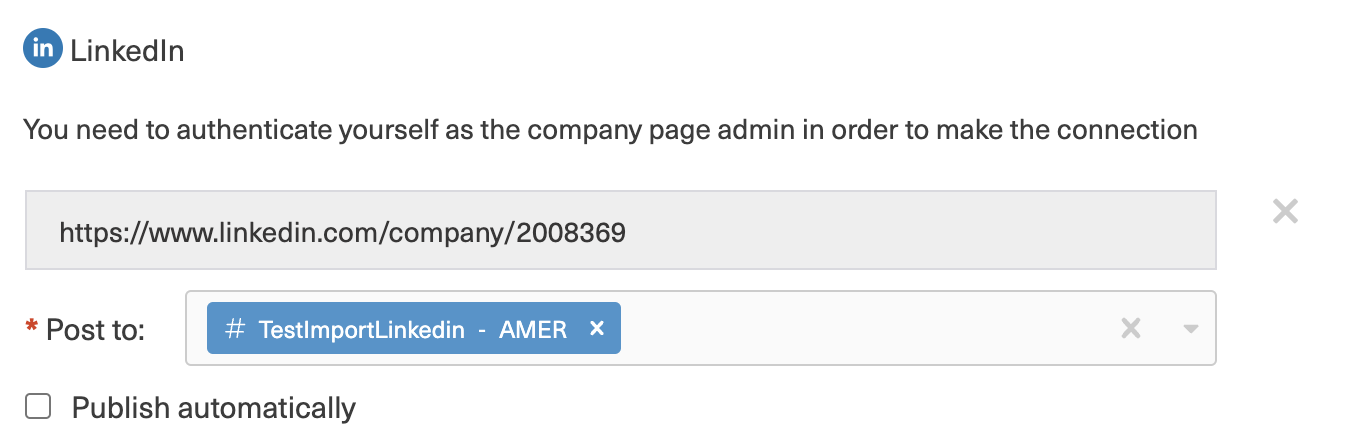Screen dimensions: 1348x444
Task: Remove the TestImportLinkedin - AMER tag
Action: click(597, 328)
